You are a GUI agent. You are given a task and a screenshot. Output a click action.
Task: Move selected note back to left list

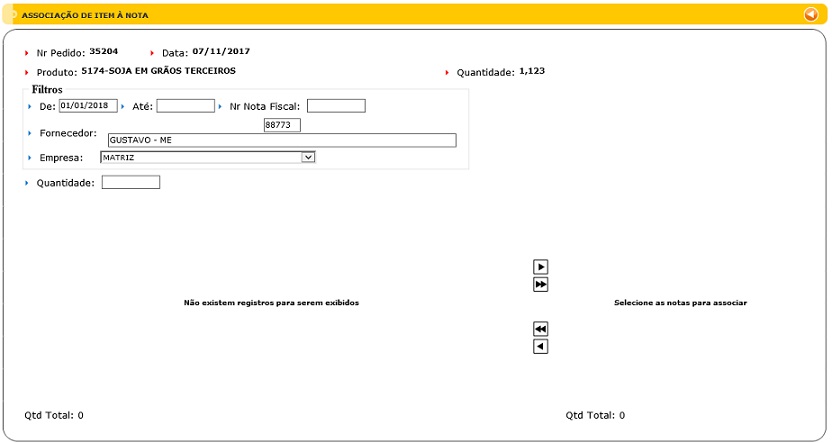541,347
